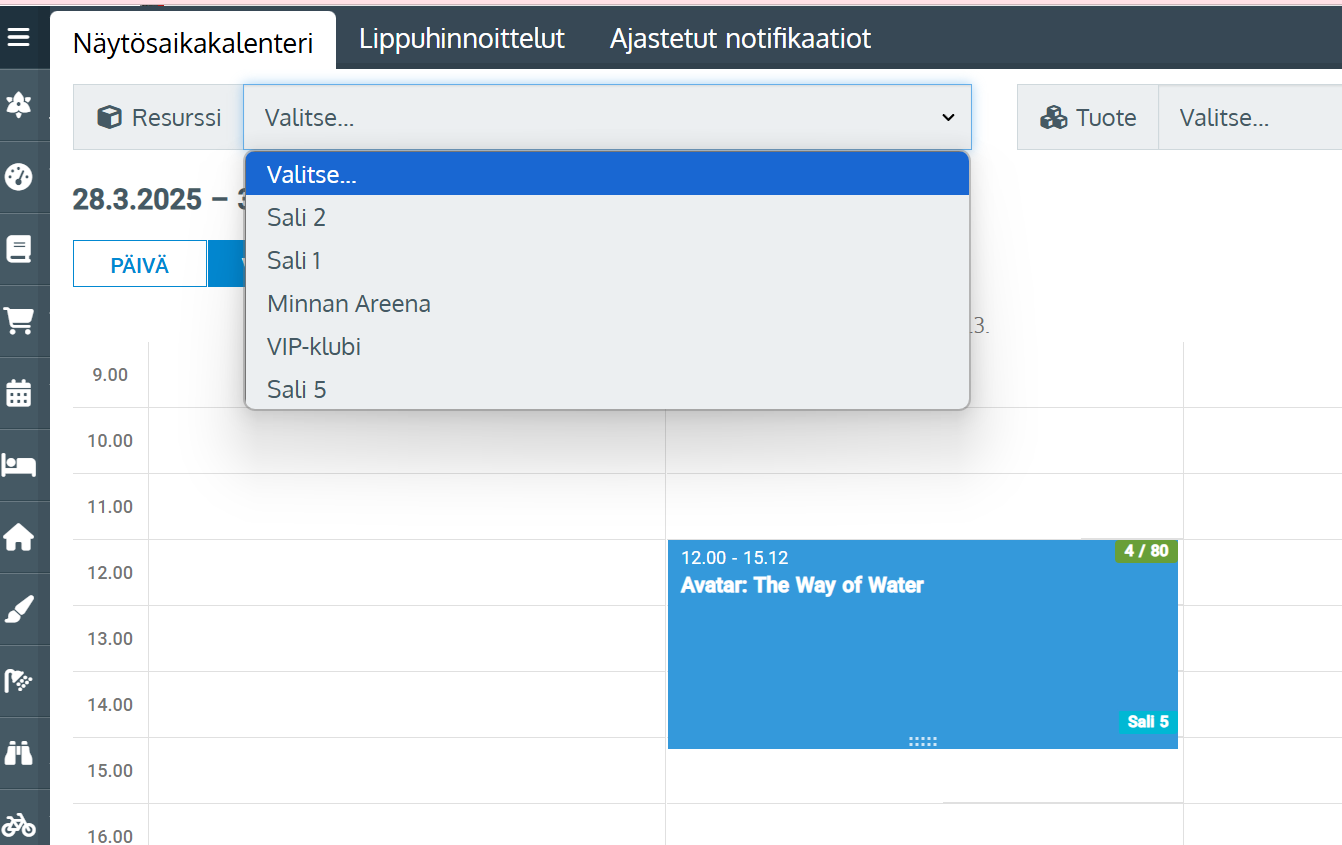
Task: Open the binoculars icon in the sidebar
Action: [18, 753]
